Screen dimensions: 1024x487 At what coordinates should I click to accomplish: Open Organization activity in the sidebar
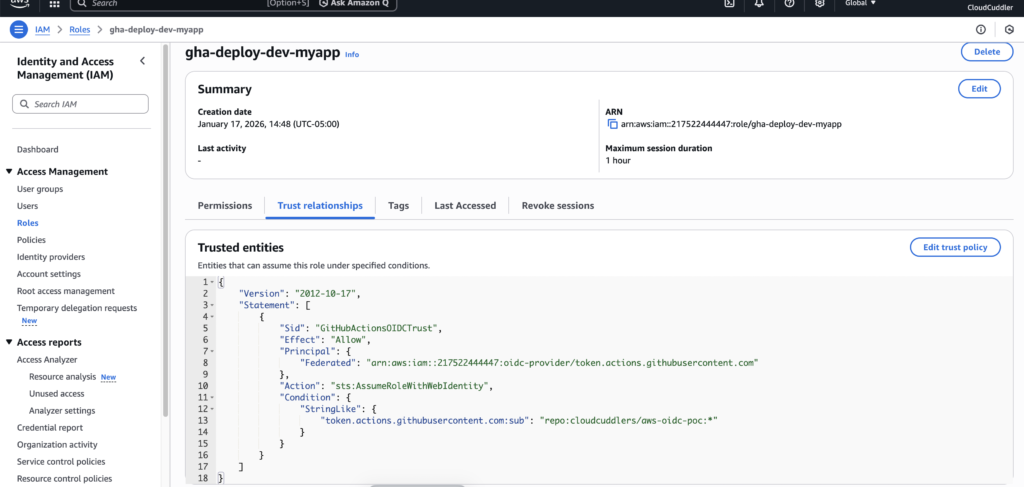[57, 445]
